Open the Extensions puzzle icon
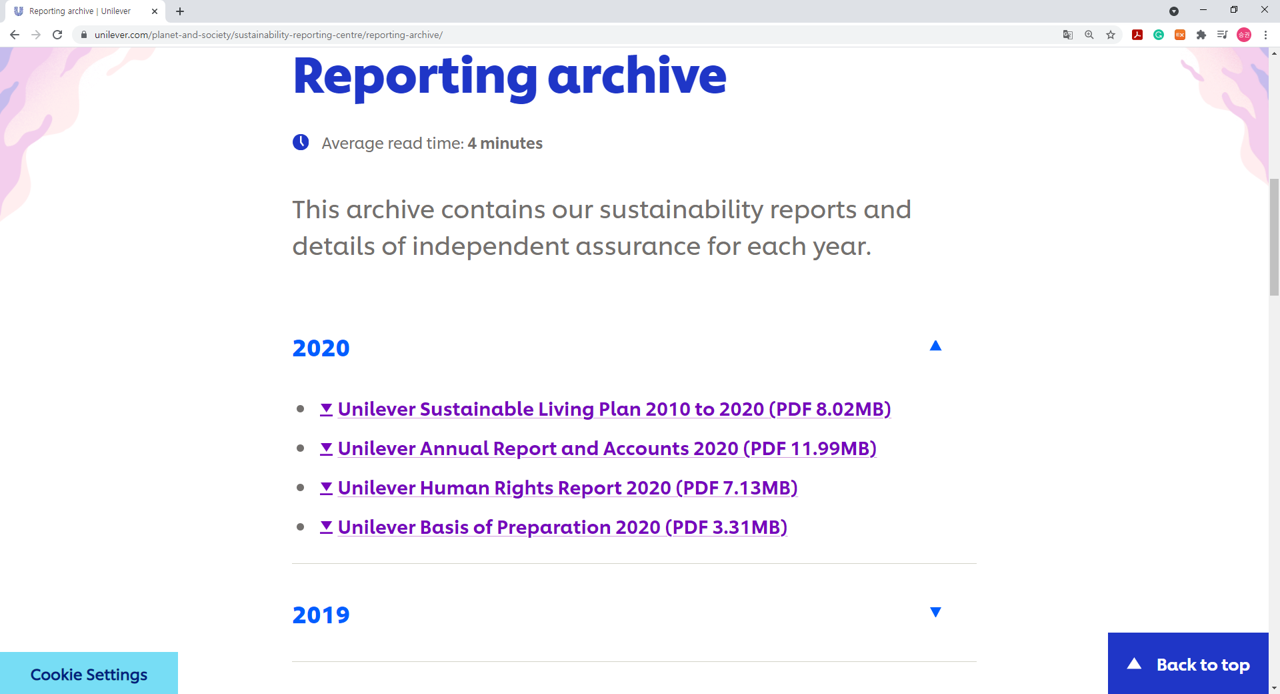1280x694 pixels. (x=1201, y=35)
